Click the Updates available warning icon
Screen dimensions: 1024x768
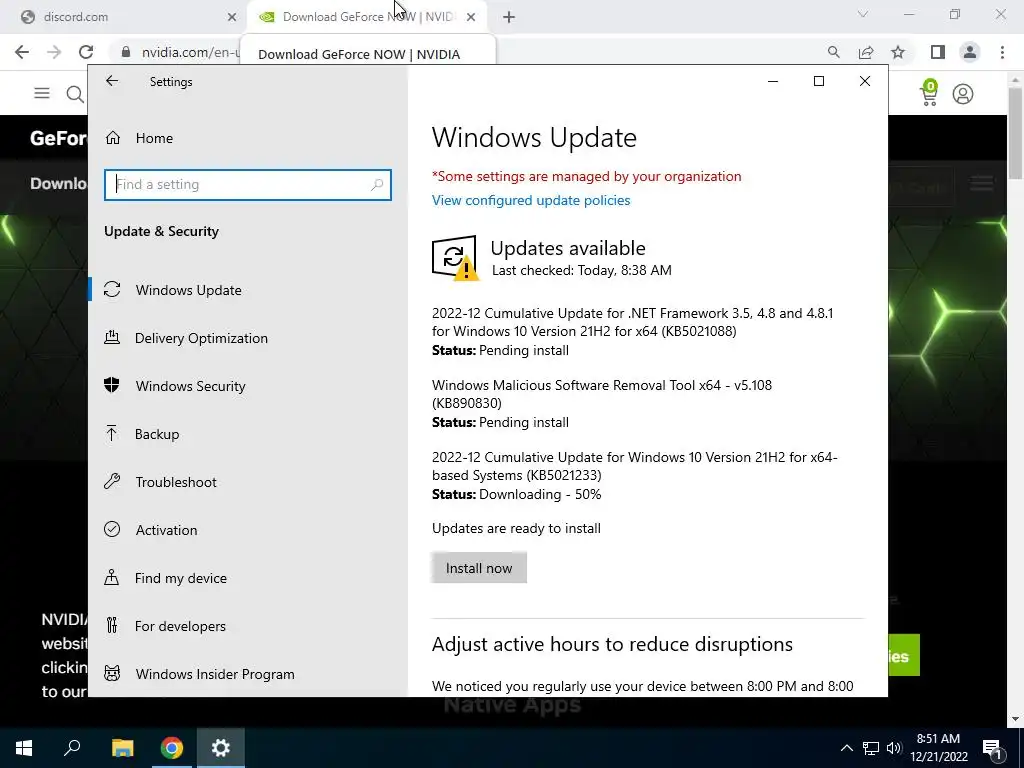(455, 258)
